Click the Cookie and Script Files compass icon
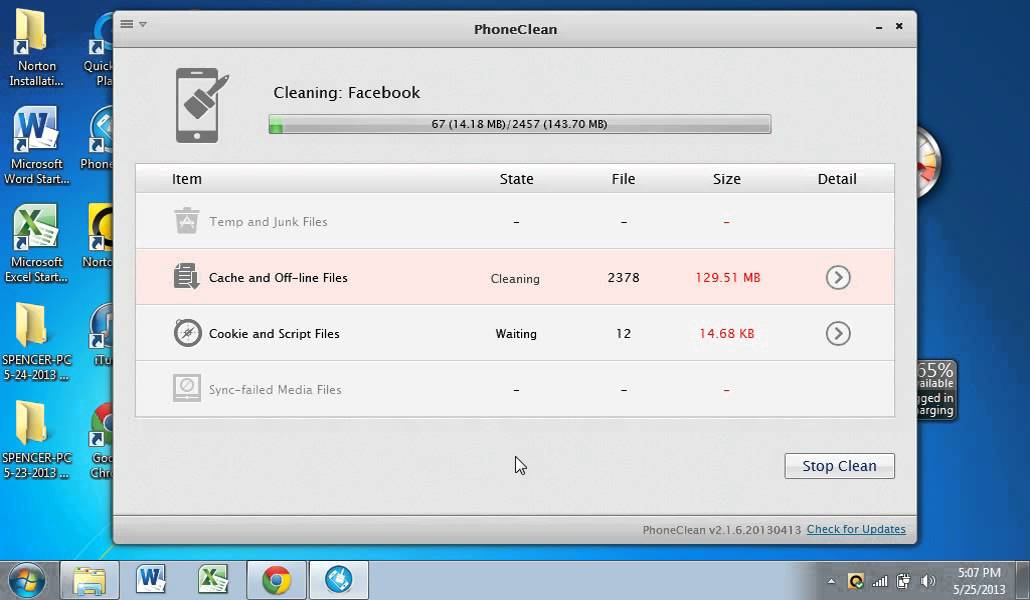 pyautogui.click(x=187, y=333)
